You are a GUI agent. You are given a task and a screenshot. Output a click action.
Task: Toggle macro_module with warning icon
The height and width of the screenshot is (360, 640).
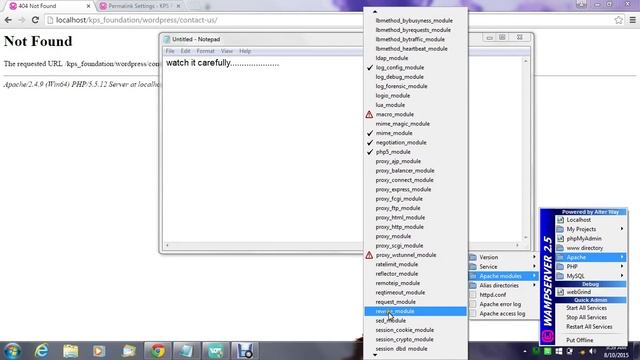pyautogui.click(x=415, y=115)
